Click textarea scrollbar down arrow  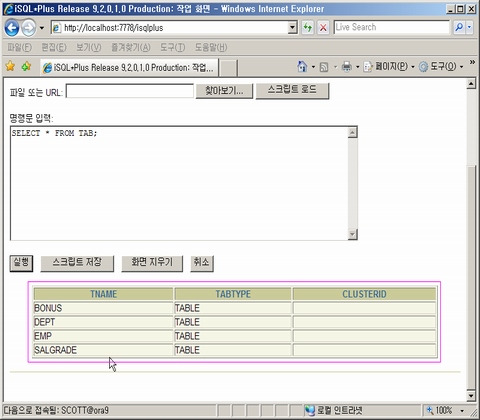[x=352, y=234]
